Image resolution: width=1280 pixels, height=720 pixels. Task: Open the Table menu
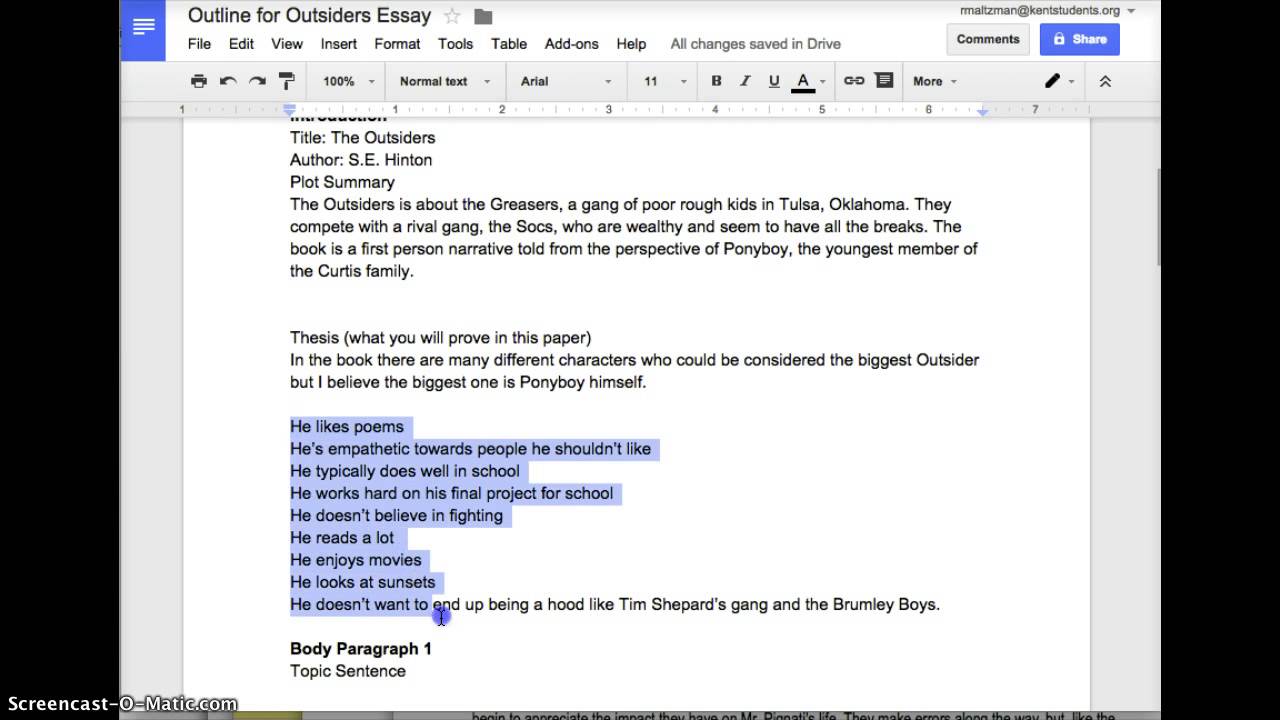coord(509,44)
